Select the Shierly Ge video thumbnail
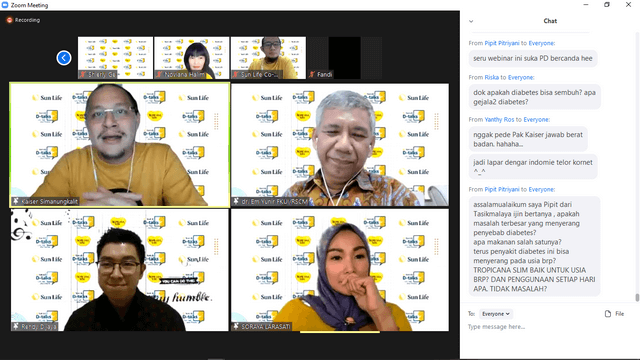The height and width of the screenshot is (360, 640). tap(116, 58)
